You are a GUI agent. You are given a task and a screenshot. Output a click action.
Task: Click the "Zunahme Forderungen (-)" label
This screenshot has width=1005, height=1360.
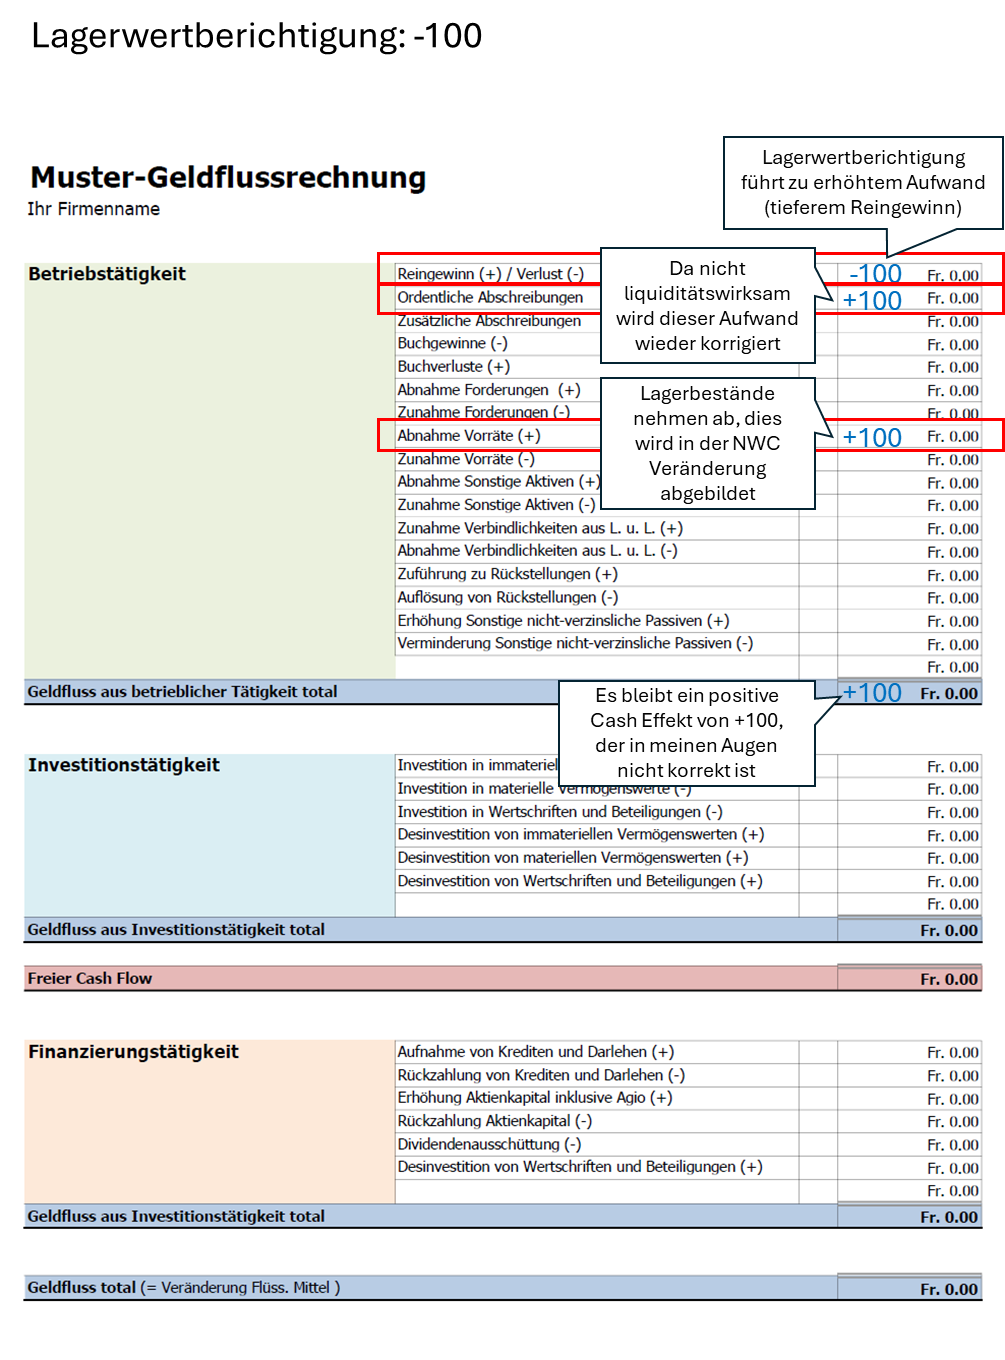point(484,412)
